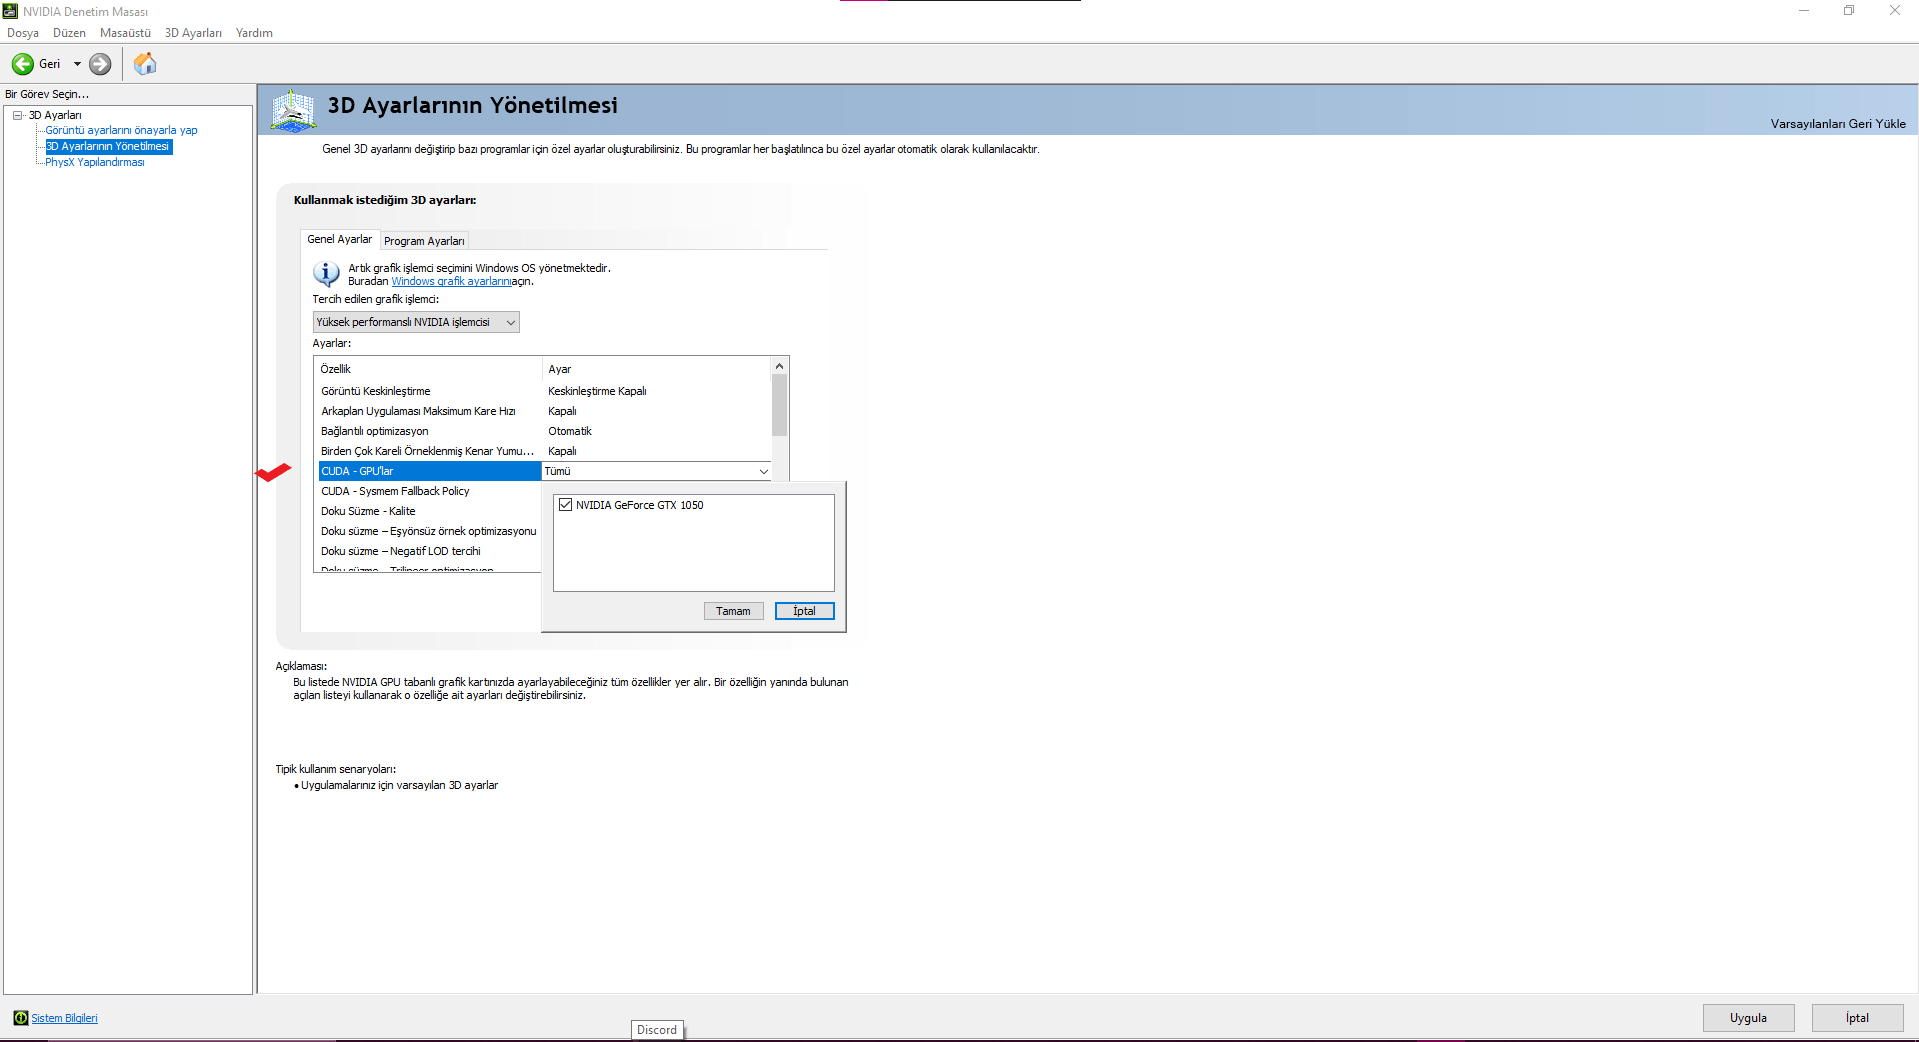Image resolution: width=1919 pixels, height=1042 pixels.
Task: Click the Forward arrow icon in toolbar
Action: click(100, 64)
